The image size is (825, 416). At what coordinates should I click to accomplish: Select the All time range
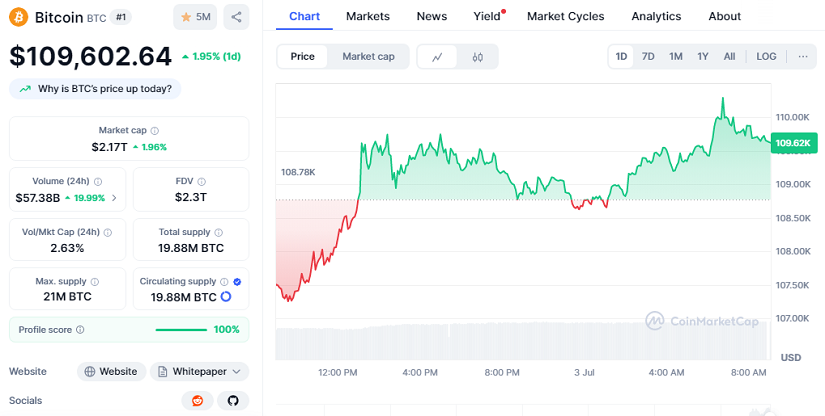coord(729,57)
